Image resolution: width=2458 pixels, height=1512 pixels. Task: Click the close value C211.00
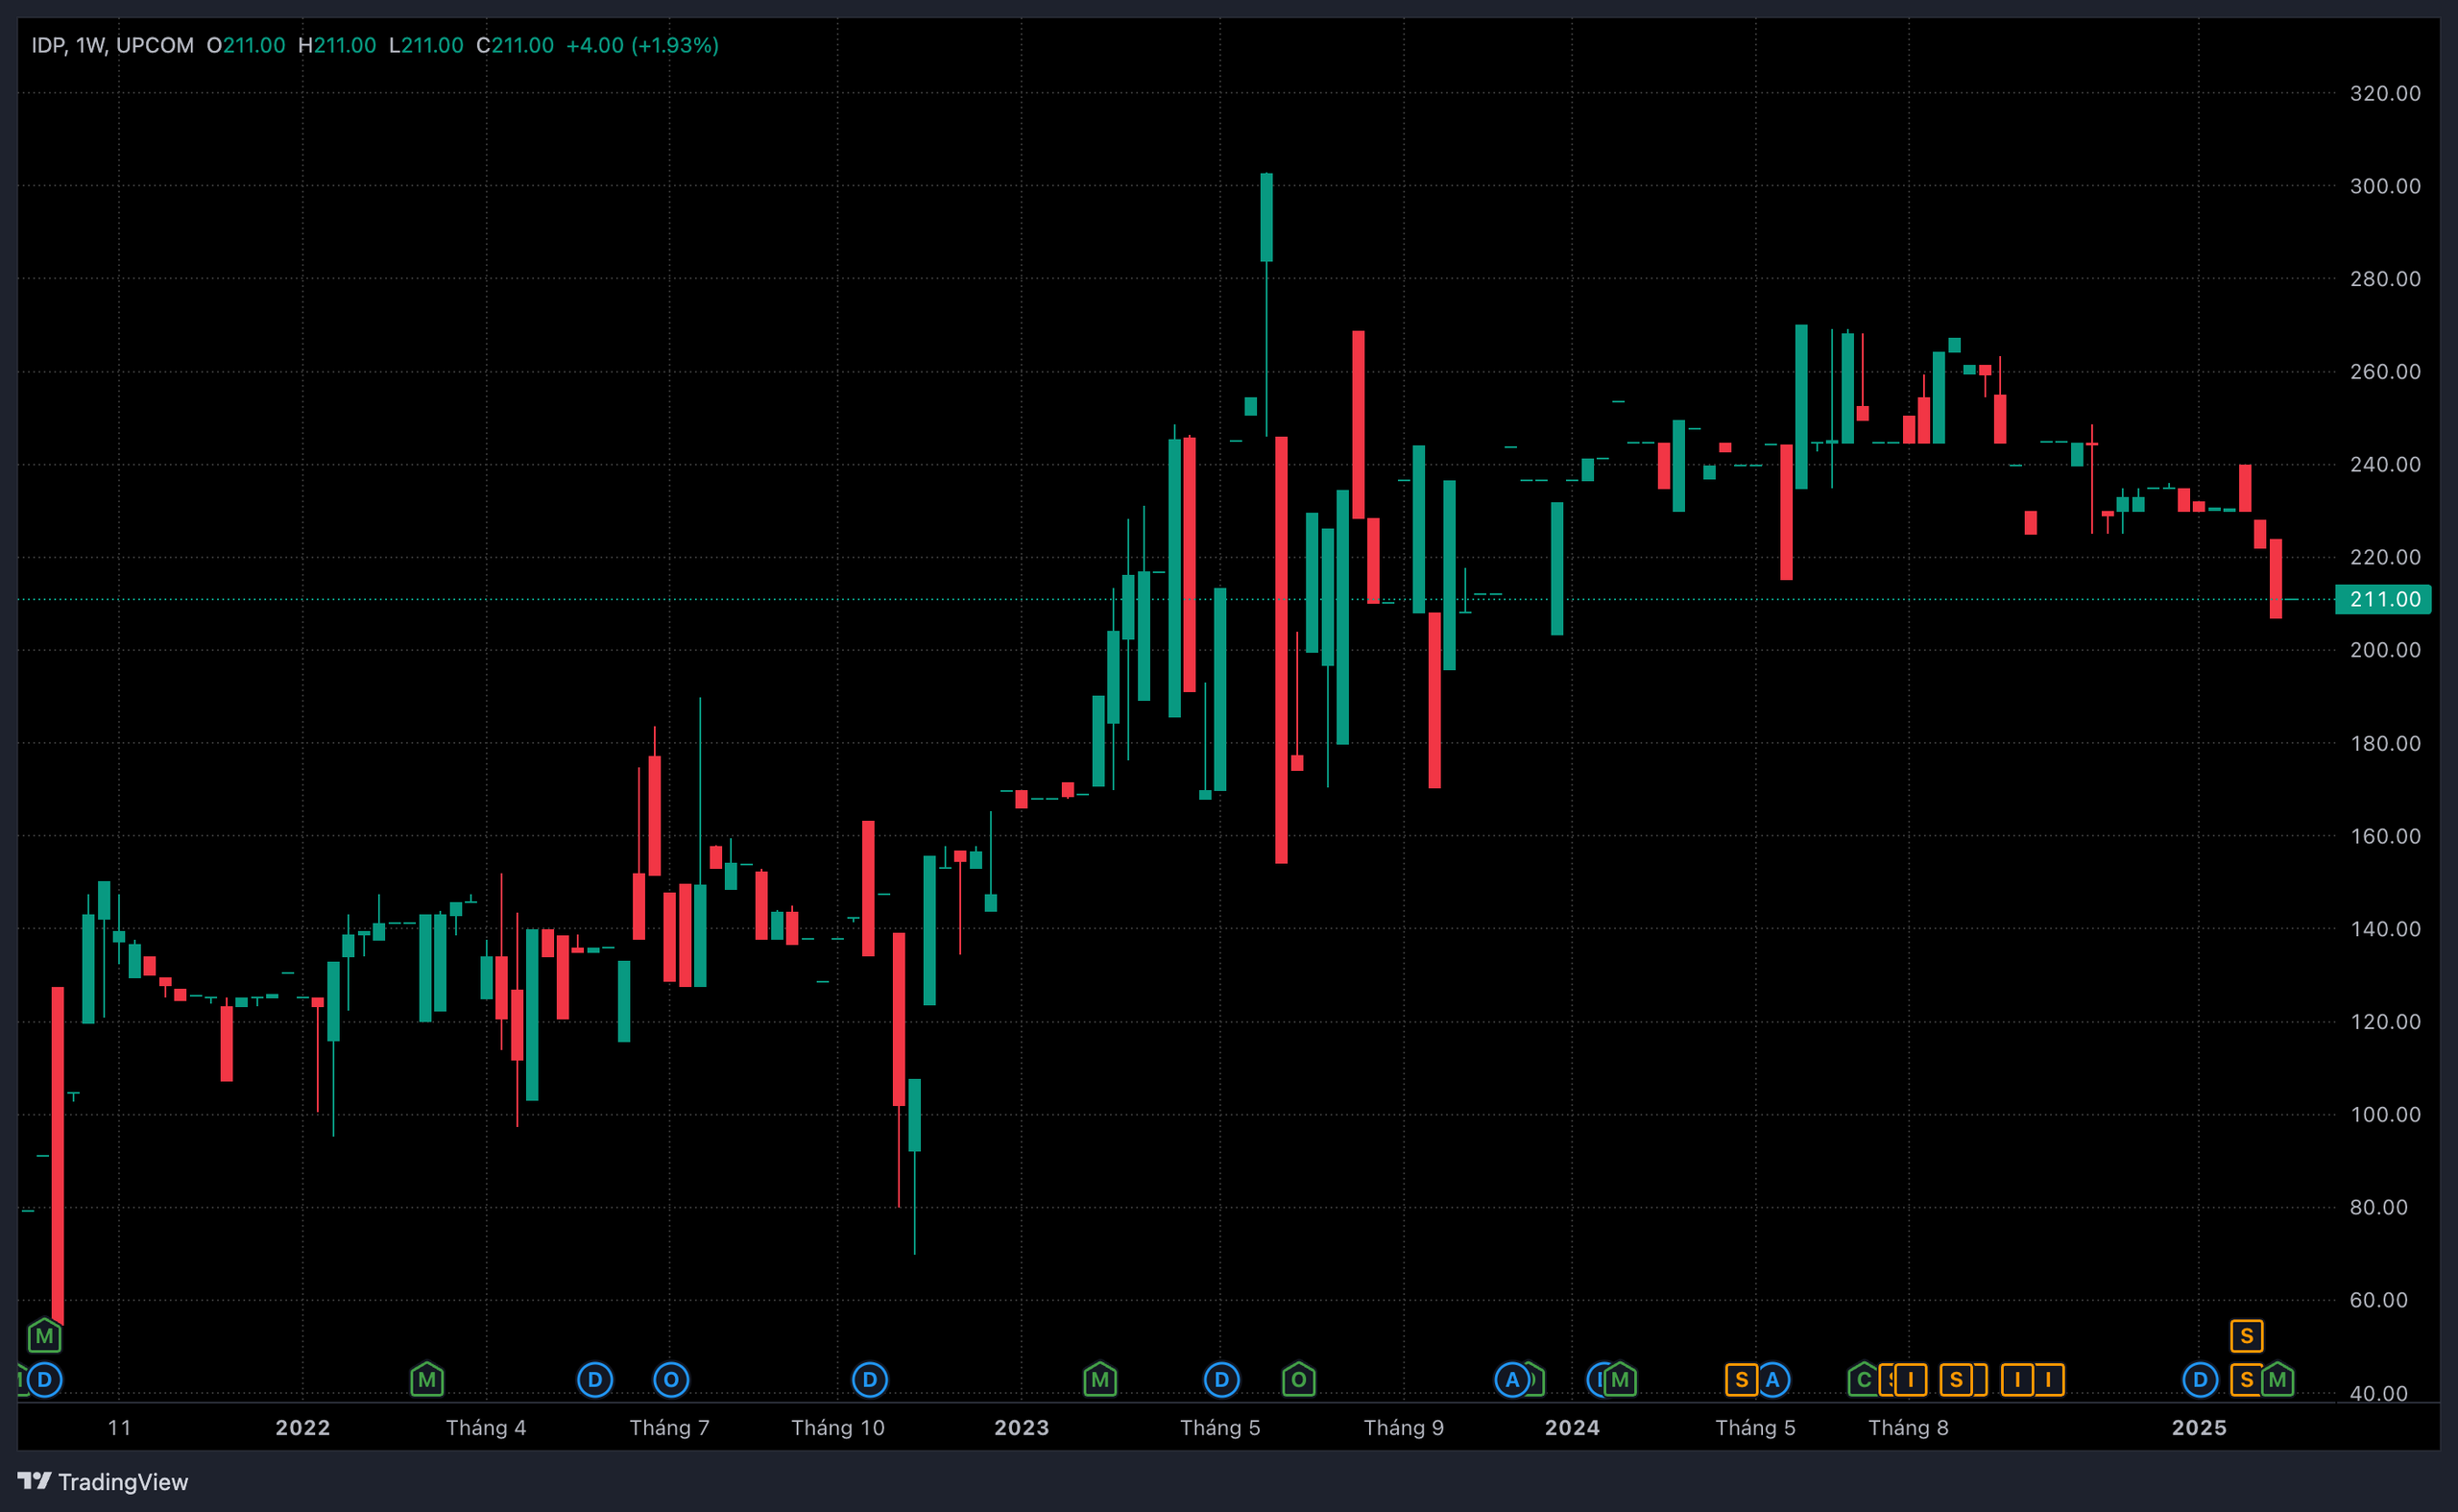(x=515, y=45)
